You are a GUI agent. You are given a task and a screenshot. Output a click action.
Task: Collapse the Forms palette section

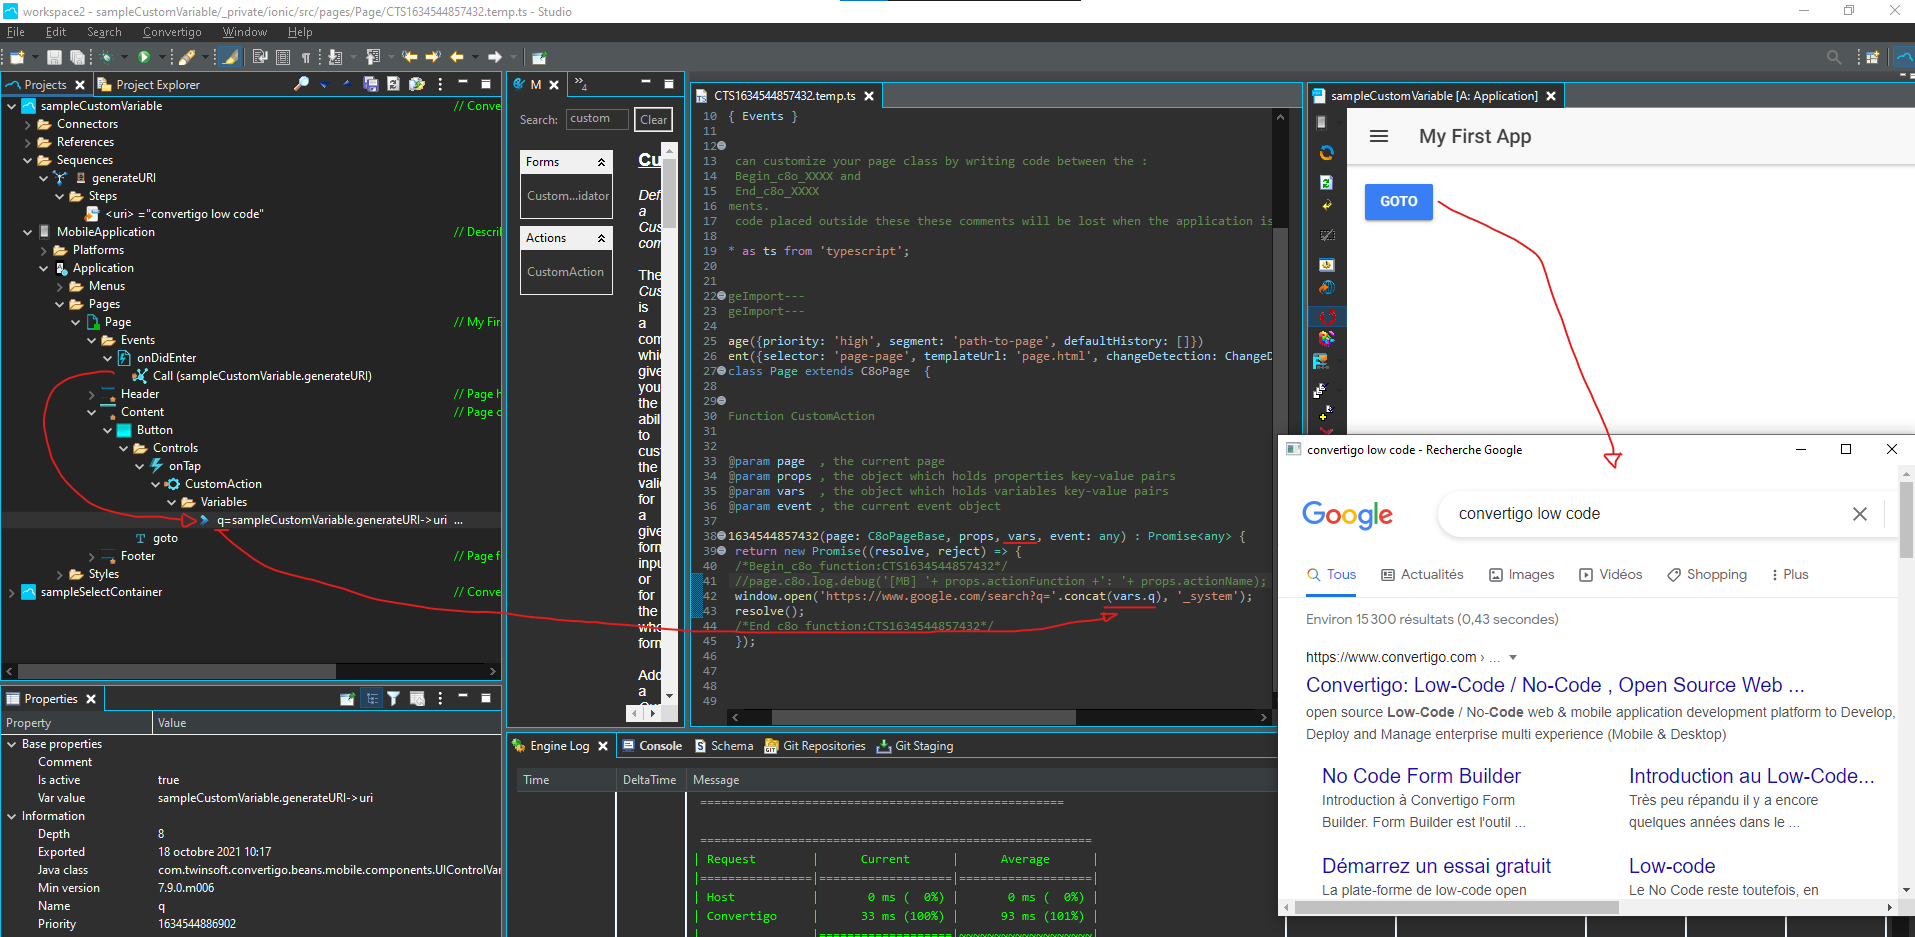tap(601, 162)
